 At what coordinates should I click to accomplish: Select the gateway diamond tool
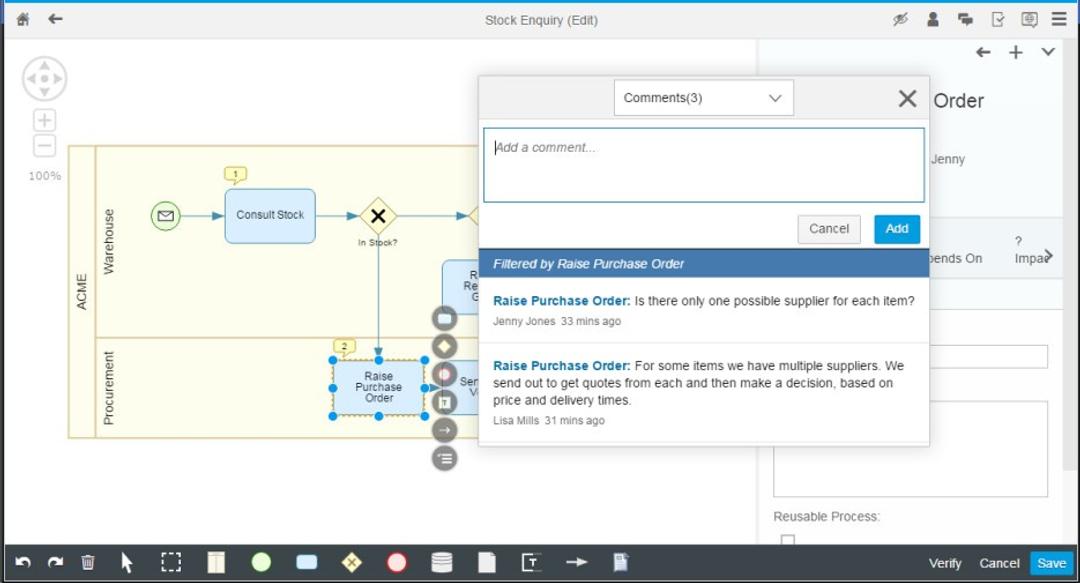[351, 563]
